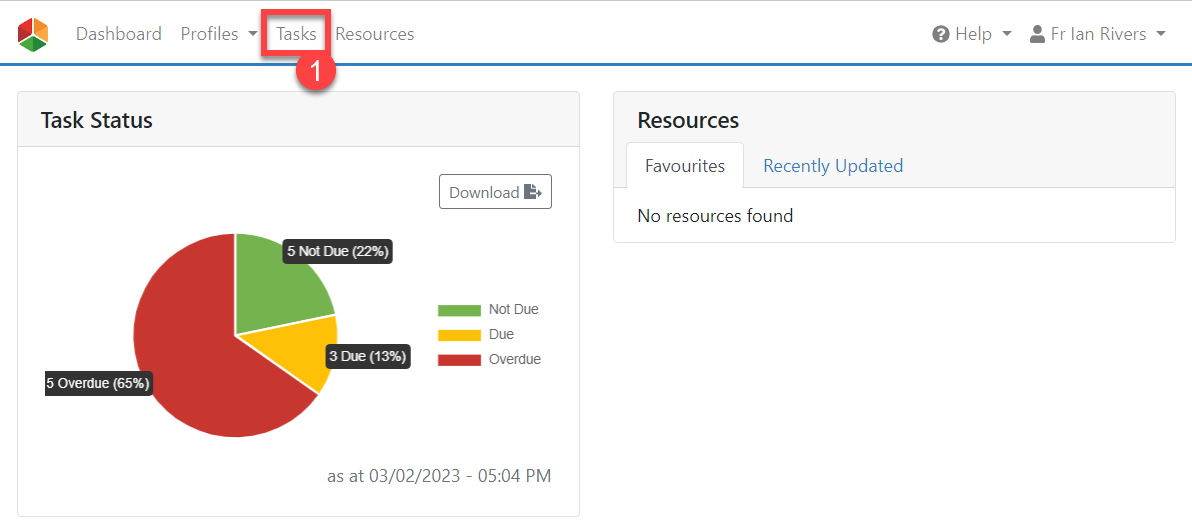This screenshot has height=528, width=1192.
Task: Click the user profile person icon
Action: 1037,34
